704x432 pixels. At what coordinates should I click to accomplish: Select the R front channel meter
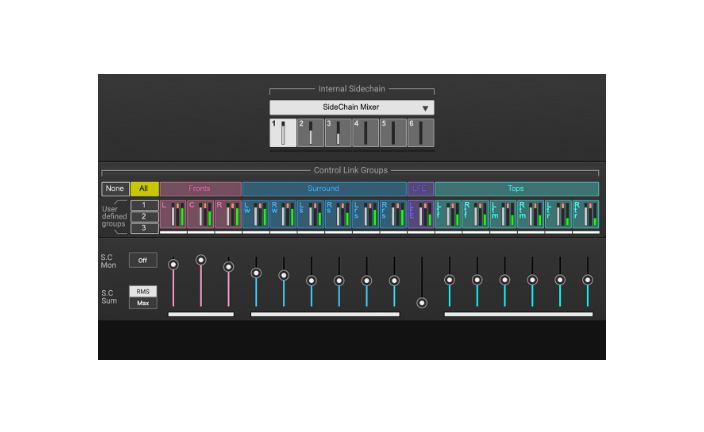click(228, 215)
